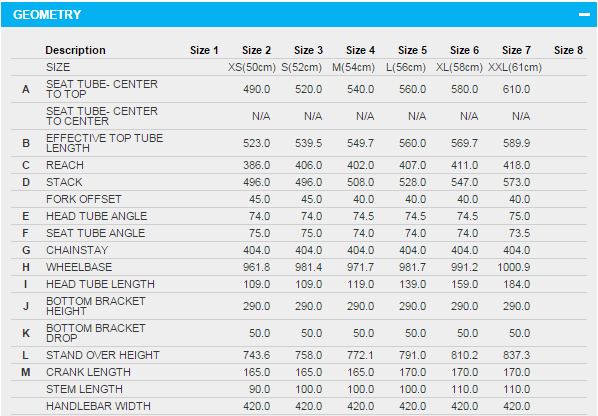Click the Description column header
The image size is (598, 416).
[x=76, y=50]
